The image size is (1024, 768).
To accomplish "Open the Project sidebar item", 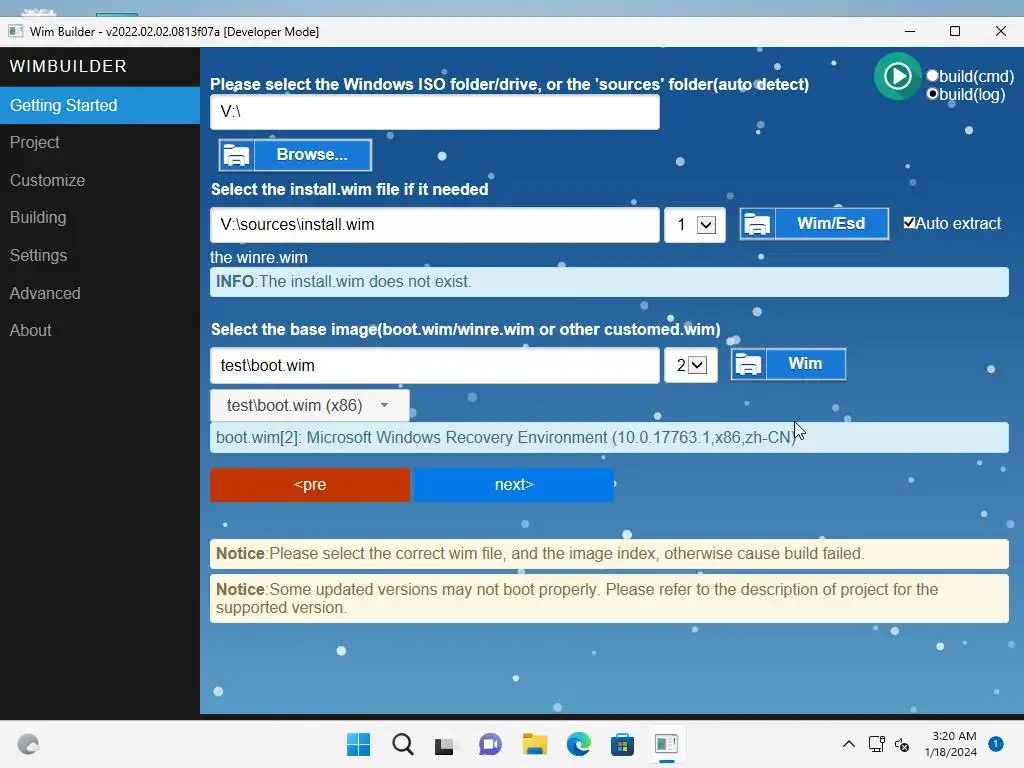I will tap(100, 142).
